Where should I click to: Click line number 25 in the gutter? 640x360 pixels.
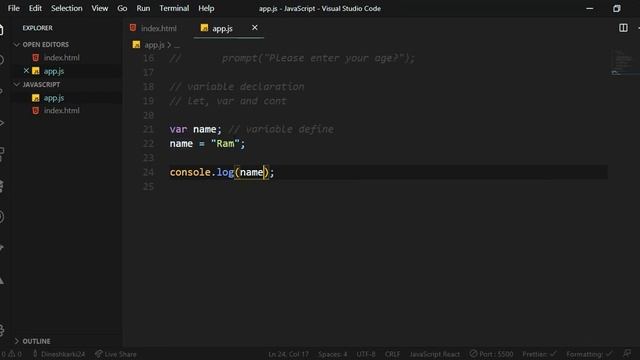tap(149, 187)
